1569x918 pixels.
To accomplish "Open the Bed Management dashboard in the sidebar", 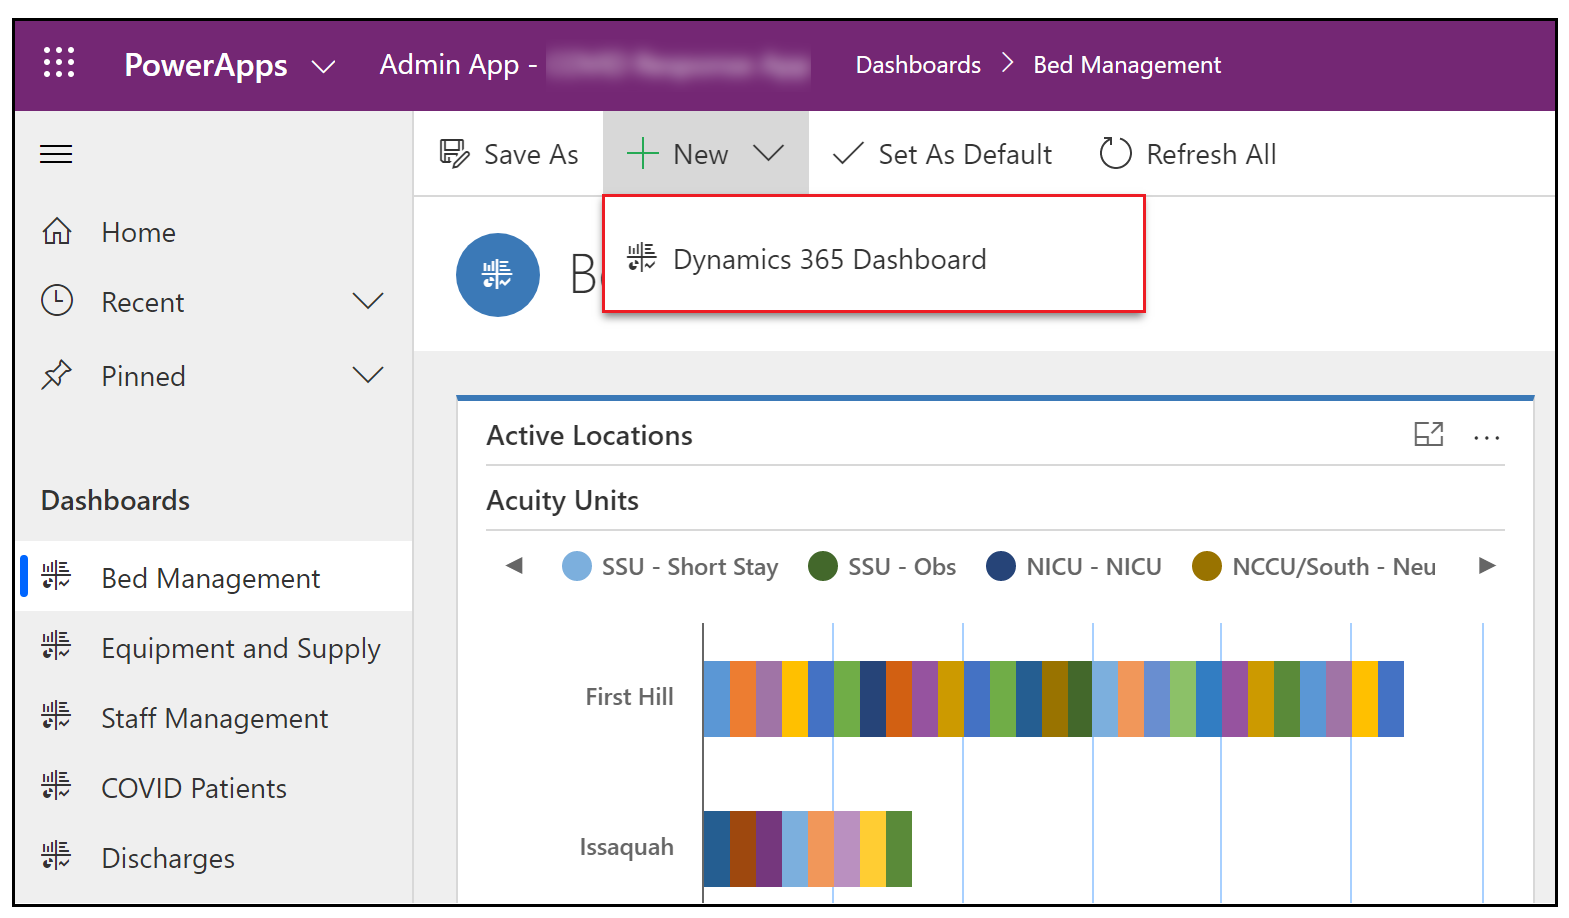I will (x=215, y=577).
